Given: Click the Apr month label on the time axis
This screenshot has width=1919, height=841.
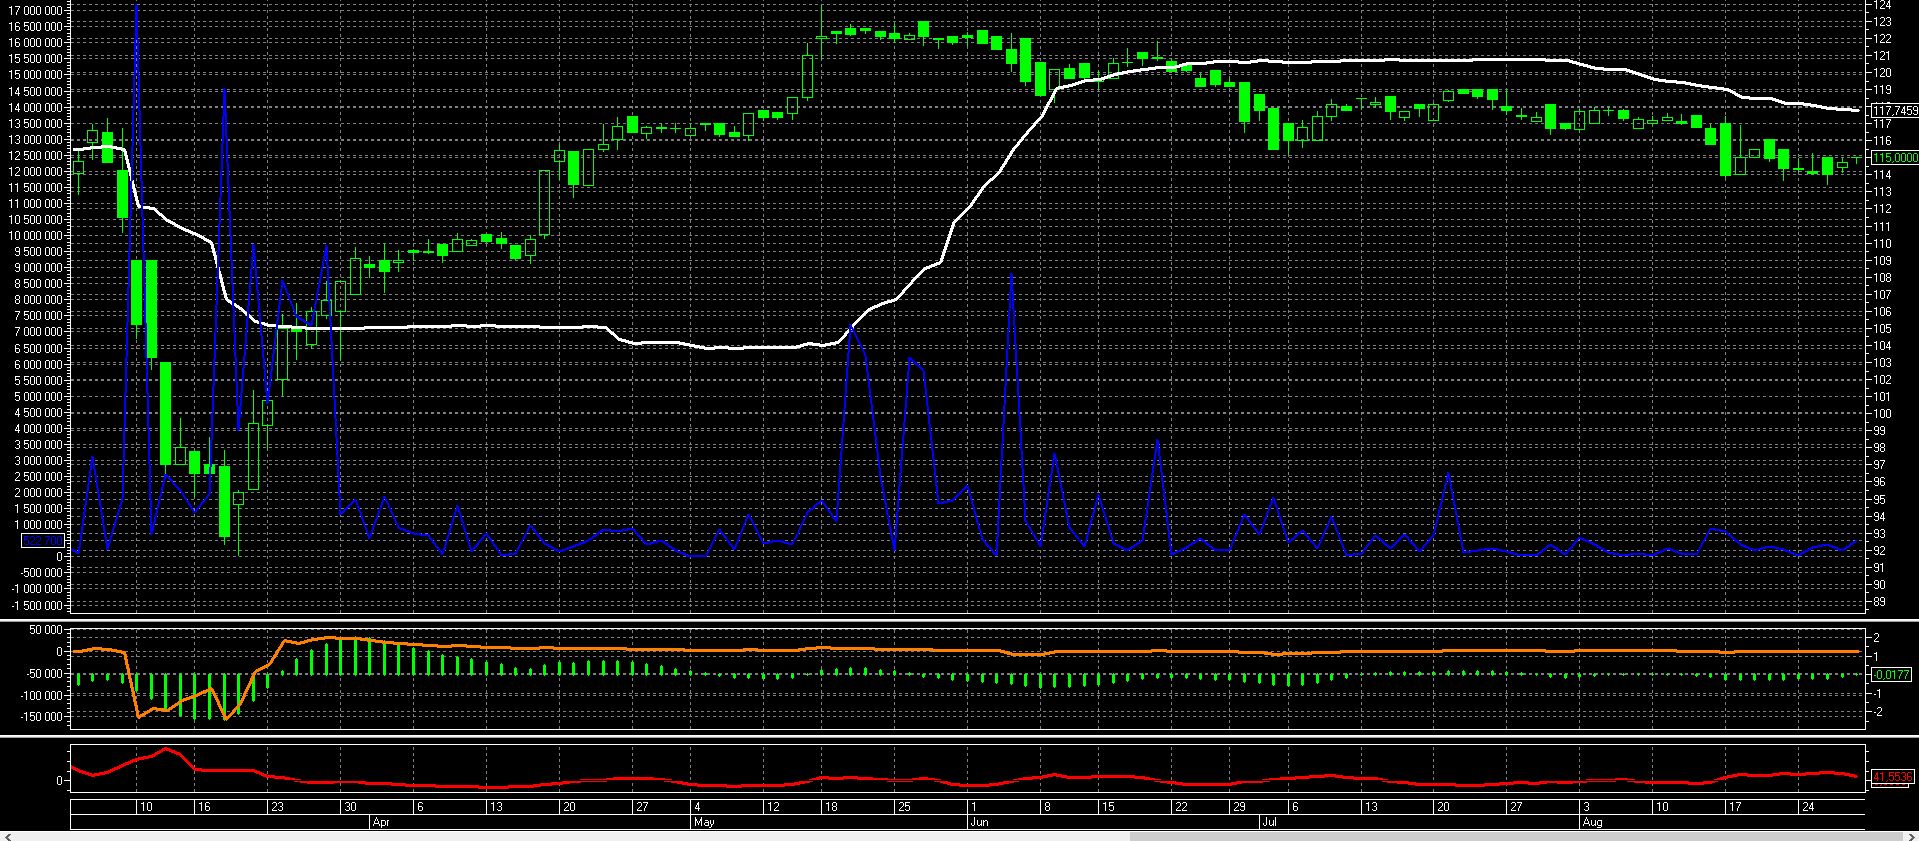Looking at the screenshot, I should 380,822.
